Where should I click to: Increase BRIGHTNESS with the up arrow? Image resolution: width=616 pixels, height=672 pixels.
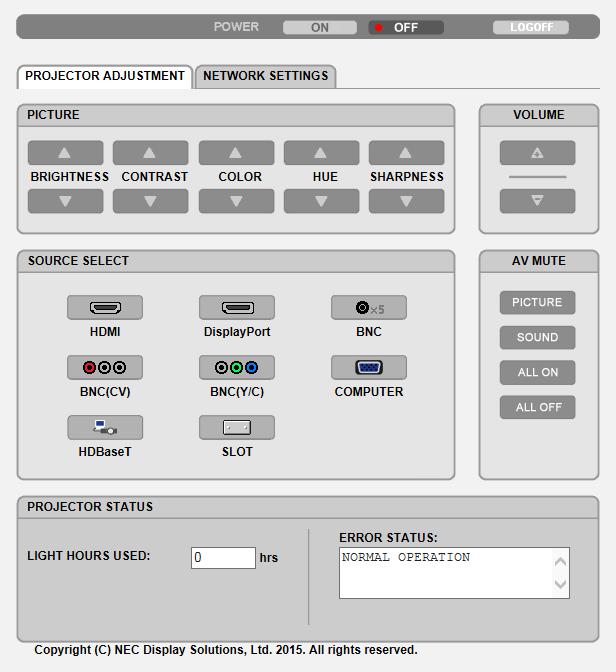[66, 153]
